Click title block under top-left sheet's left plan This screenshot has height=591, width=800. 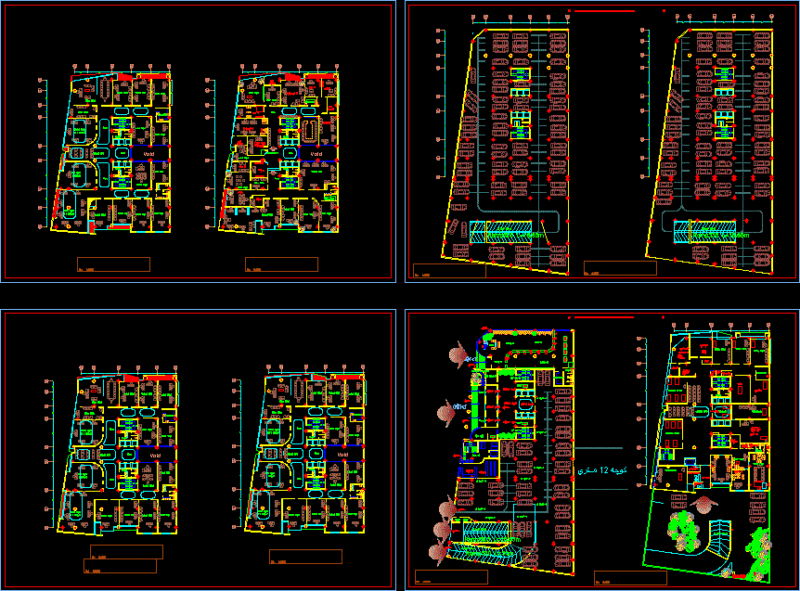point(113,264)
